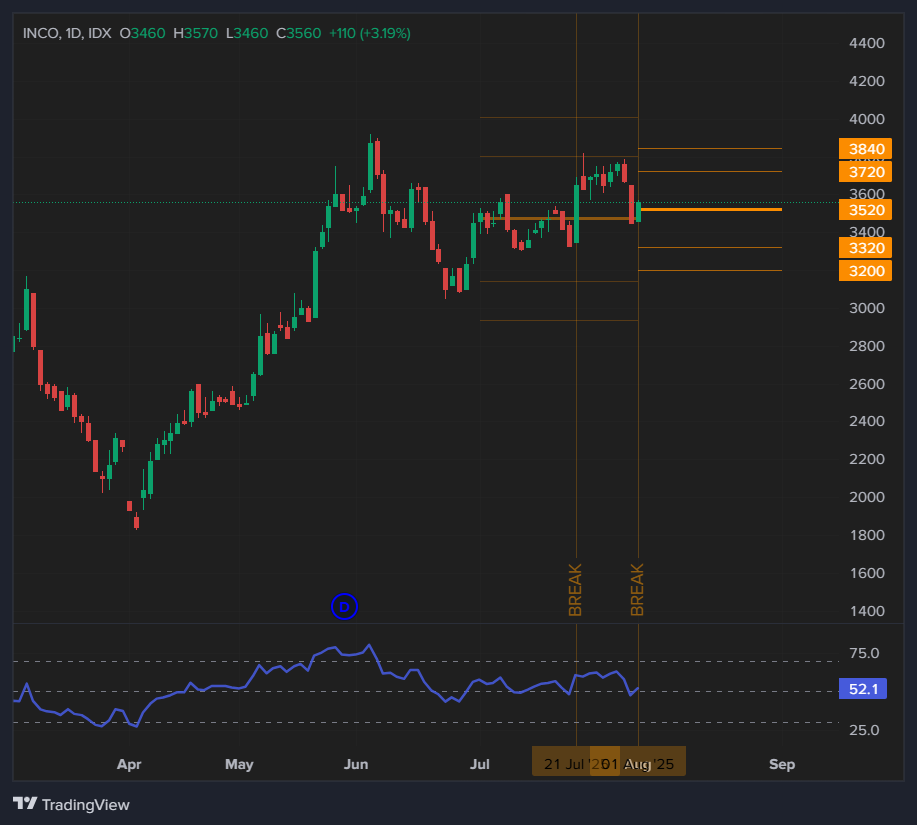Click the 3320 price label on the scale
Screen dimensions: 917x825
[x=864, y=248]
